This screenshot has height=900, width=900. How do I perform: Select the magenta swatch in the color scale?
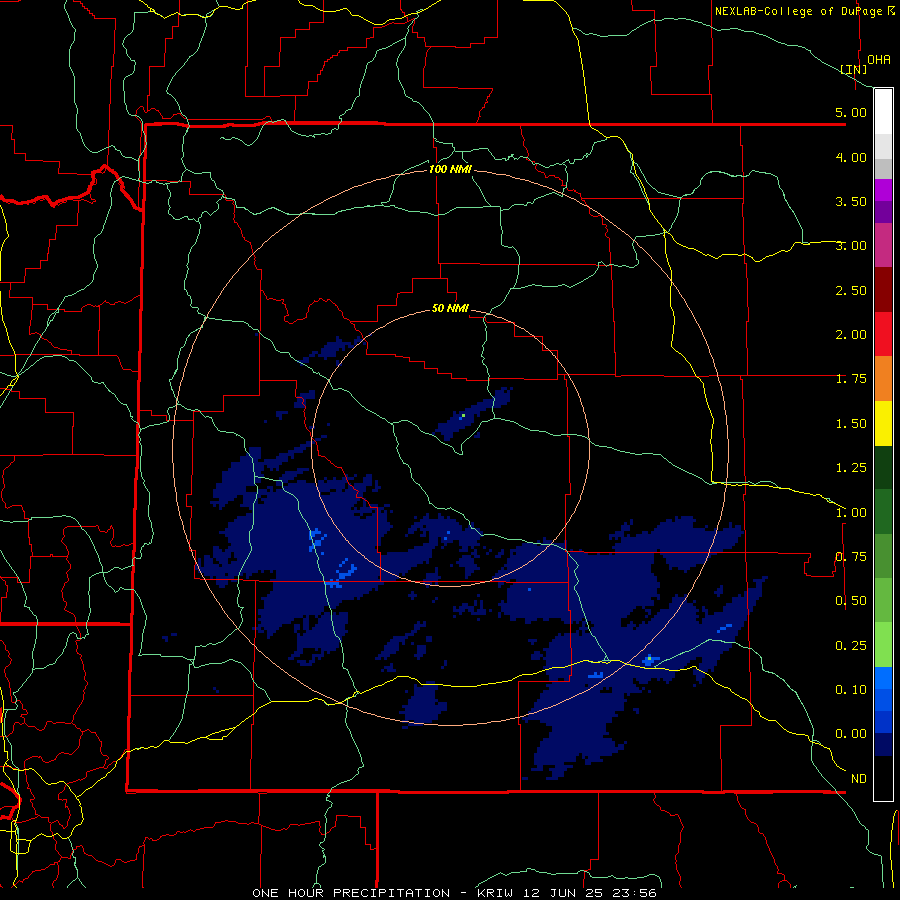[x=883, y=190]
